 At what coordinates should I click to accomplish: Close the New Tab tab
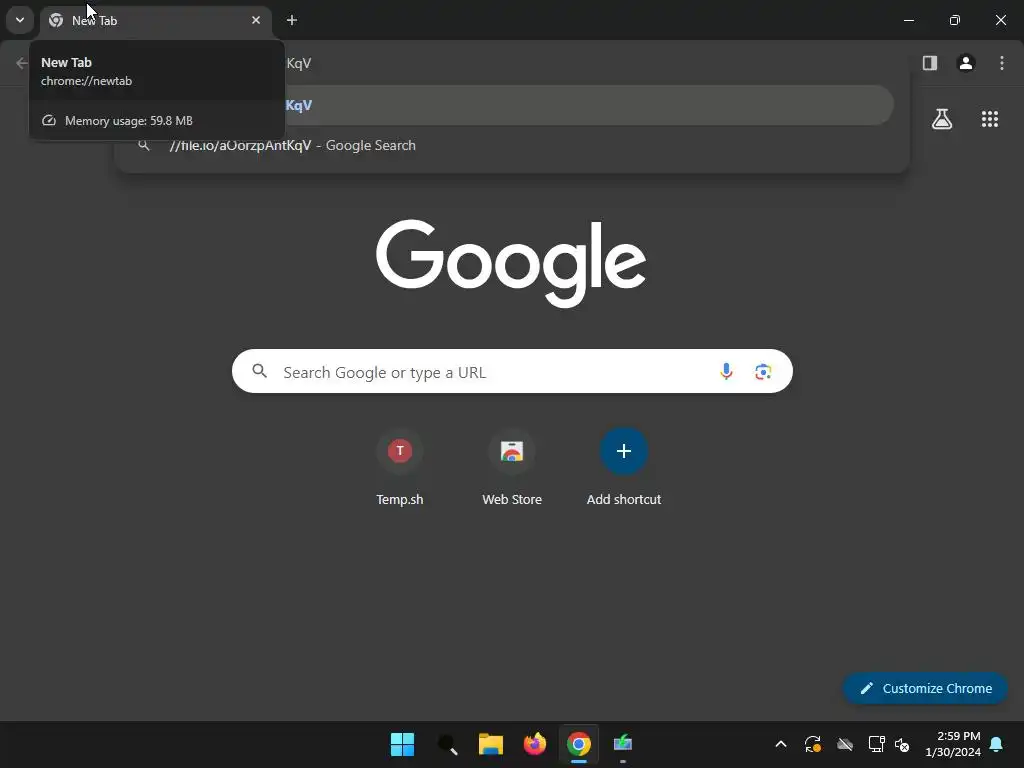tap(256, 20)
